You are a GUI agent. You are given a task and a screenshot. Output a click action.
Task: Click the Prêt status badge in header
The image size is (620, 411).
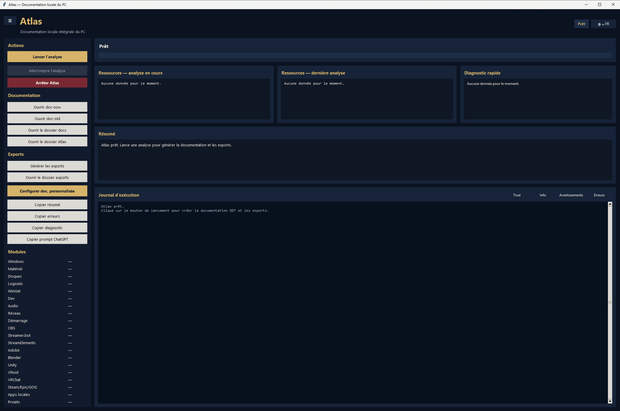tap(581, 24)
